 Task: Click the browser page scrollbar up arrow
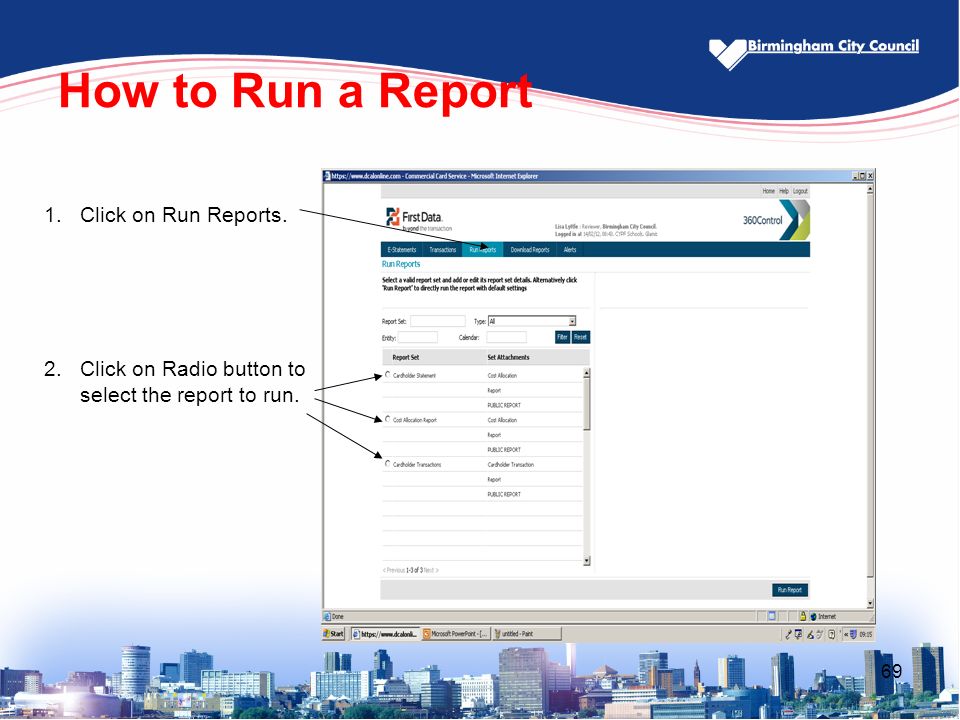click(870, 189)
